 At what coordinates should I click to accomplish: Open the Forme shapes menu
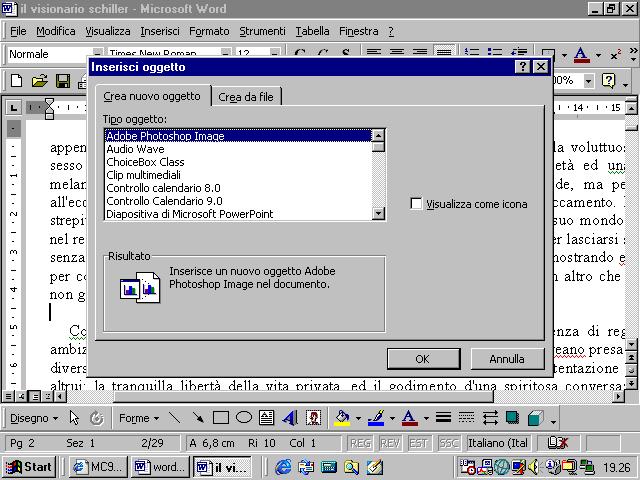click(x=139, y=418)
